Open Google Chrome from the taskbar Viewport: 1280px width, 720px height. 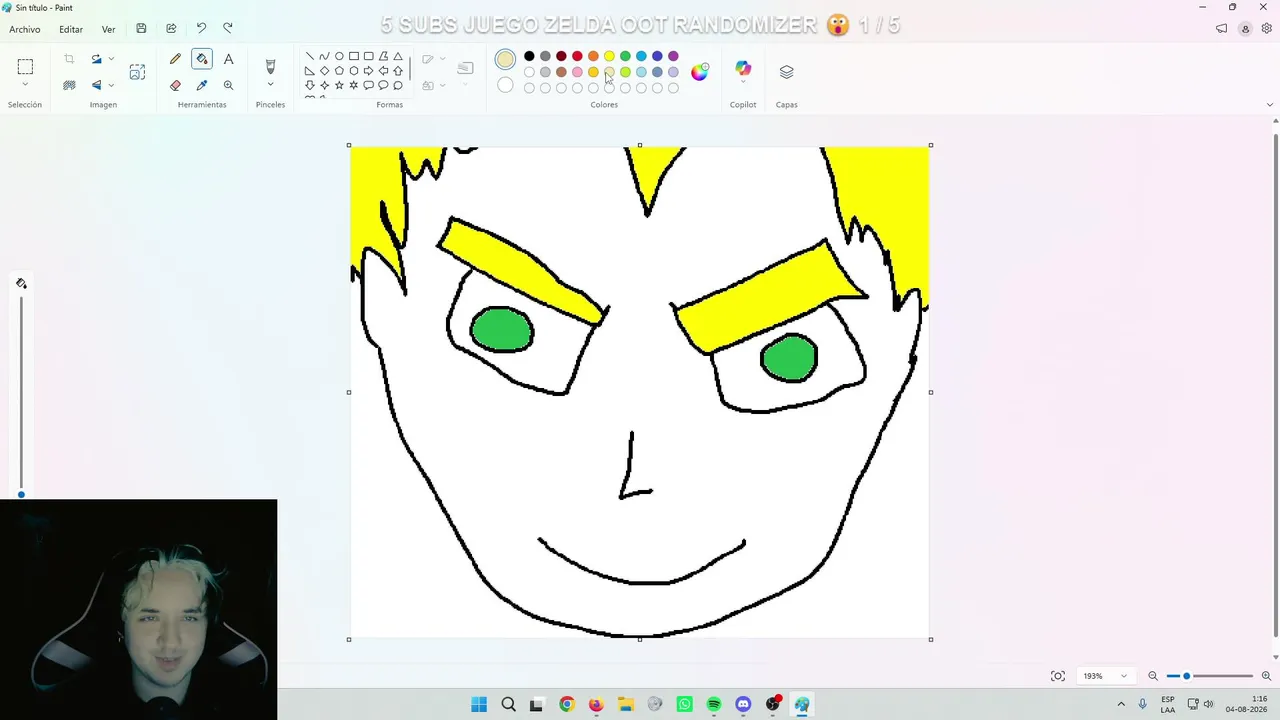[x=567, y=704]
